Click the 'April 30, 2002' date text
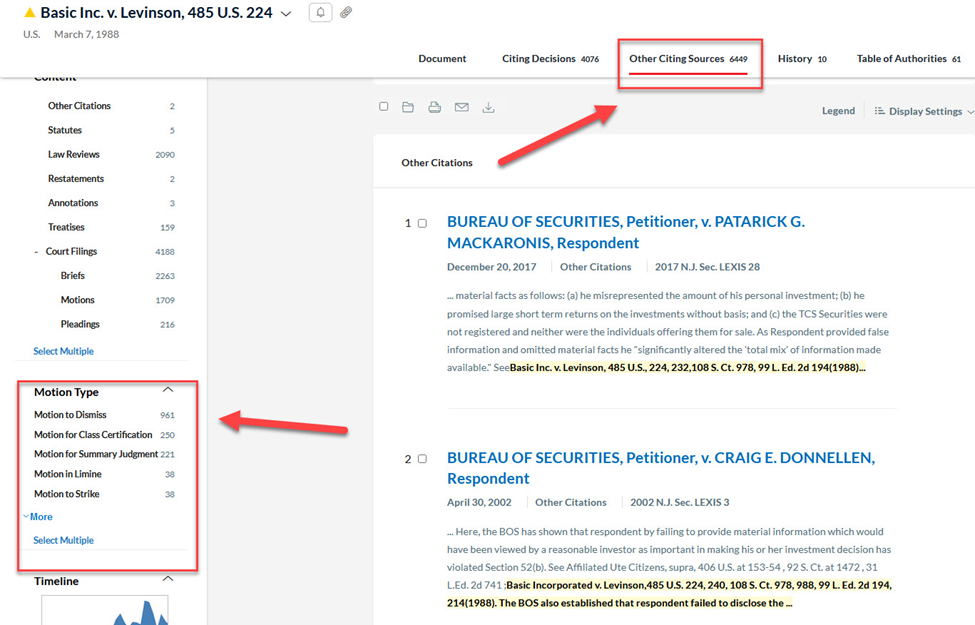The image size is (975, 625). click(x=479, y=502)
